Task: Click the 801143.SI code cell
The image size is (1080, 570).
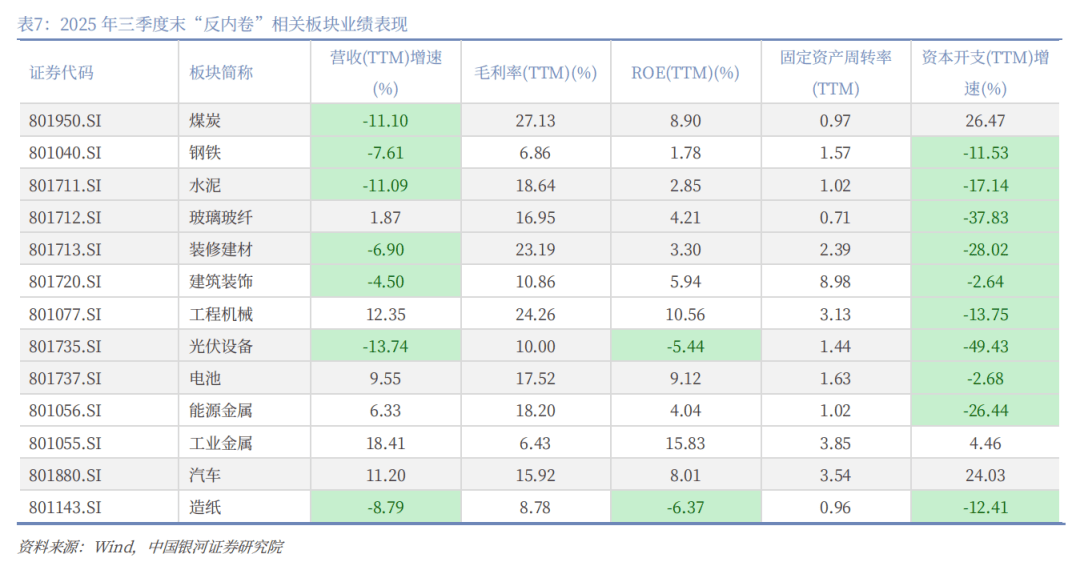Action: pyautogui.click(x=66, y=508)
